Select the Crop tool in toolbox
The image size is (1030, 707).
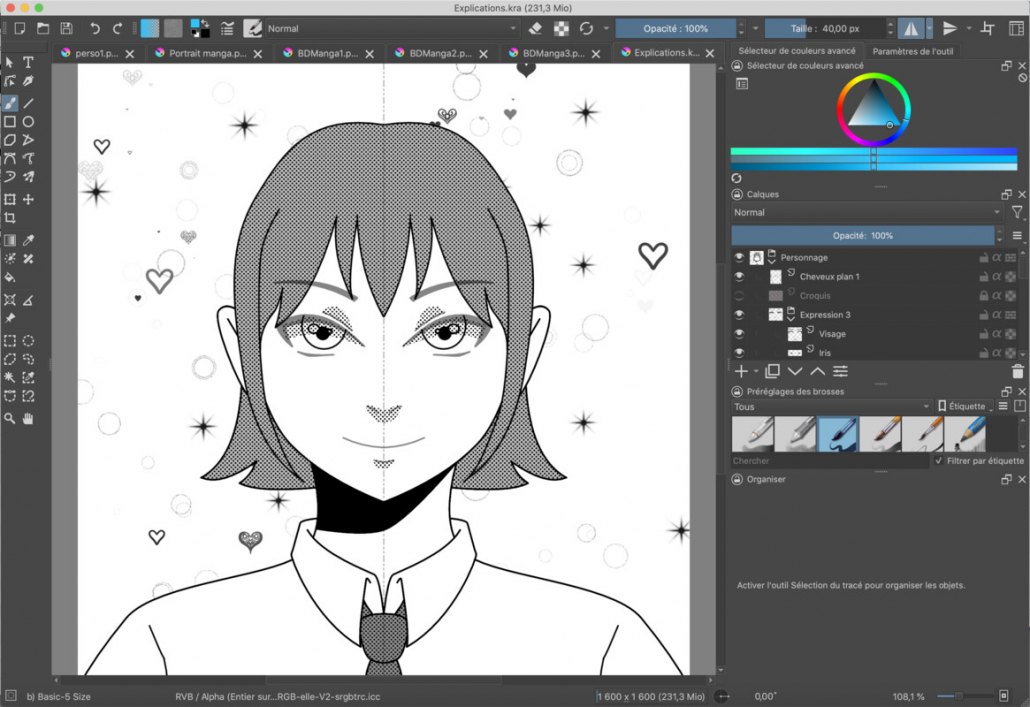10,218
